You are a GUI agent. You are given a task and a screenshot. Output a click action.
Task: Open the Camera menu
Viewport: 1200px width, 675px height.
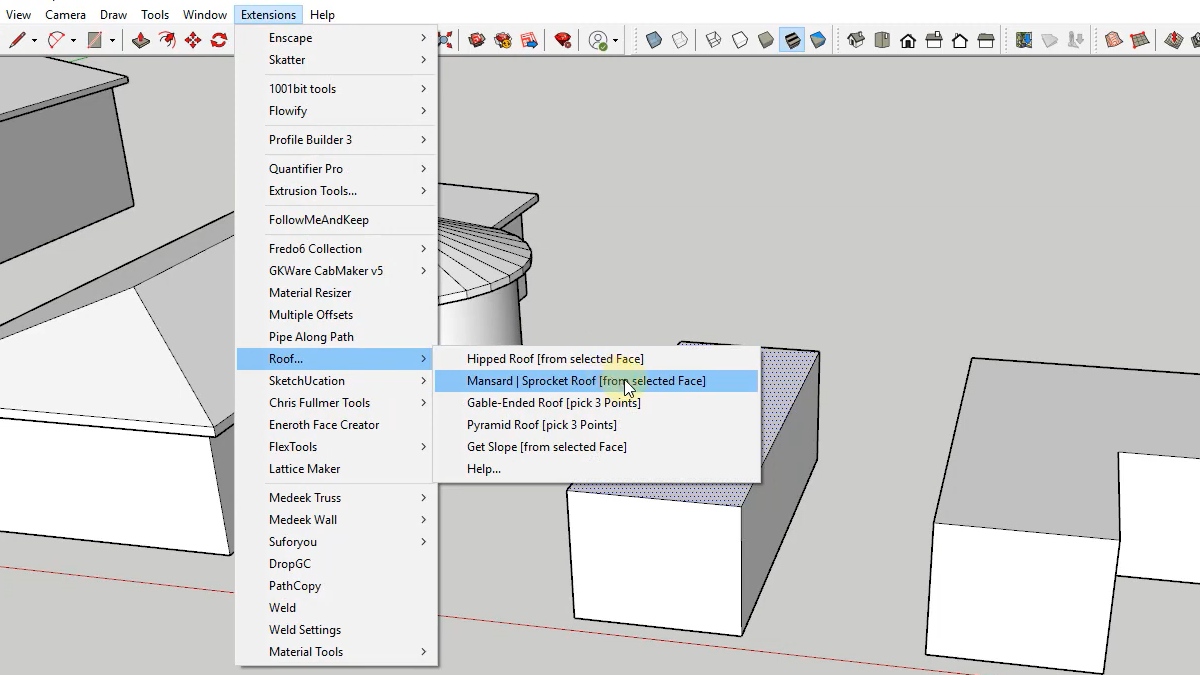[65, 15]
